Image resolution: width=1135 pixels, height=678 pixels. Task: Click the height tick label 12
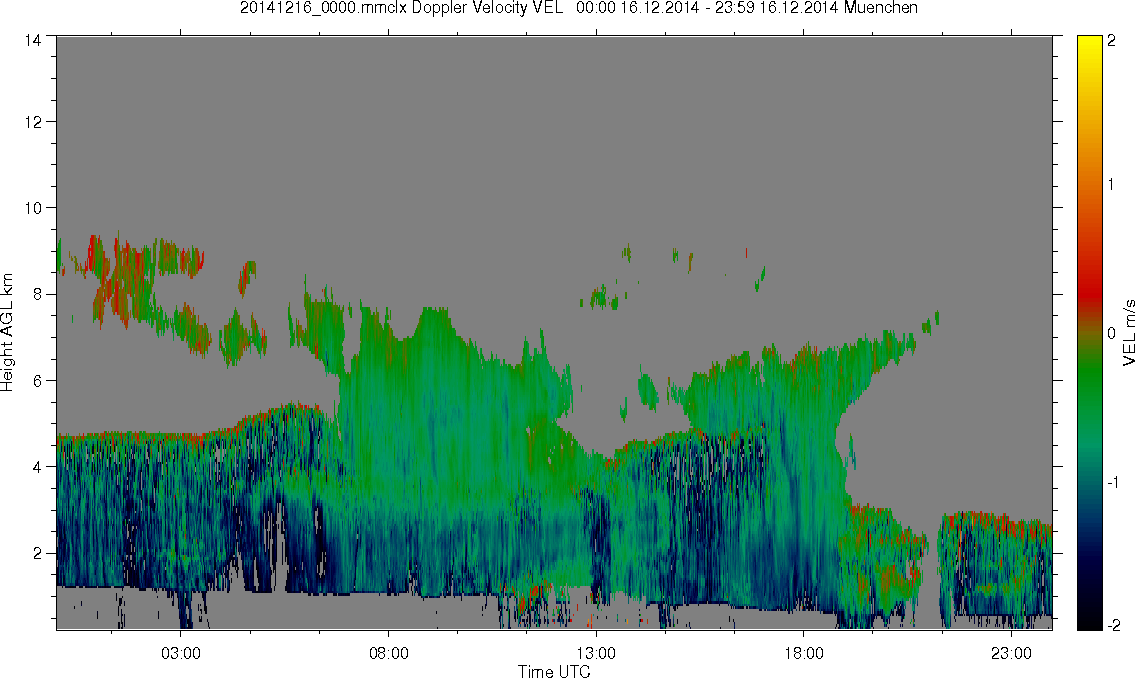click(x=32, y=122)
